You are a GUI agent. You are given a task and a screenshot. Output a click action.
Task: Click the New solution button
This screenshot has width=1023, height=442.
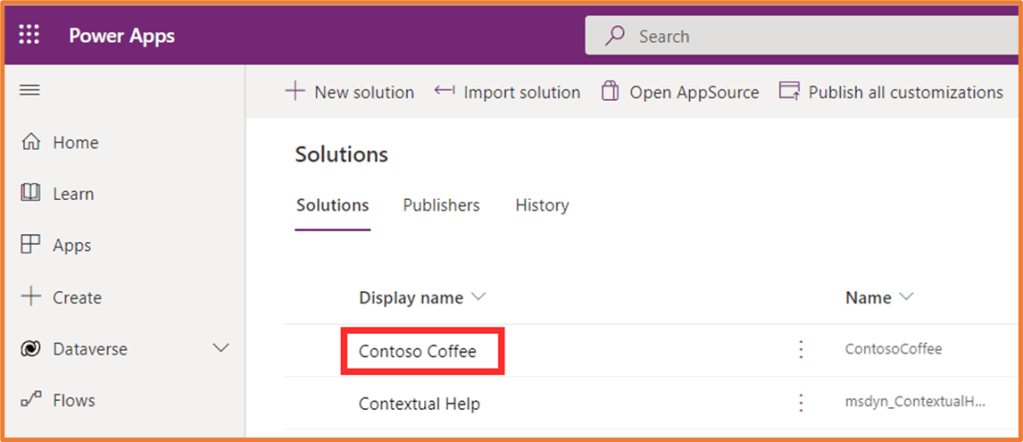coord(350,92)
